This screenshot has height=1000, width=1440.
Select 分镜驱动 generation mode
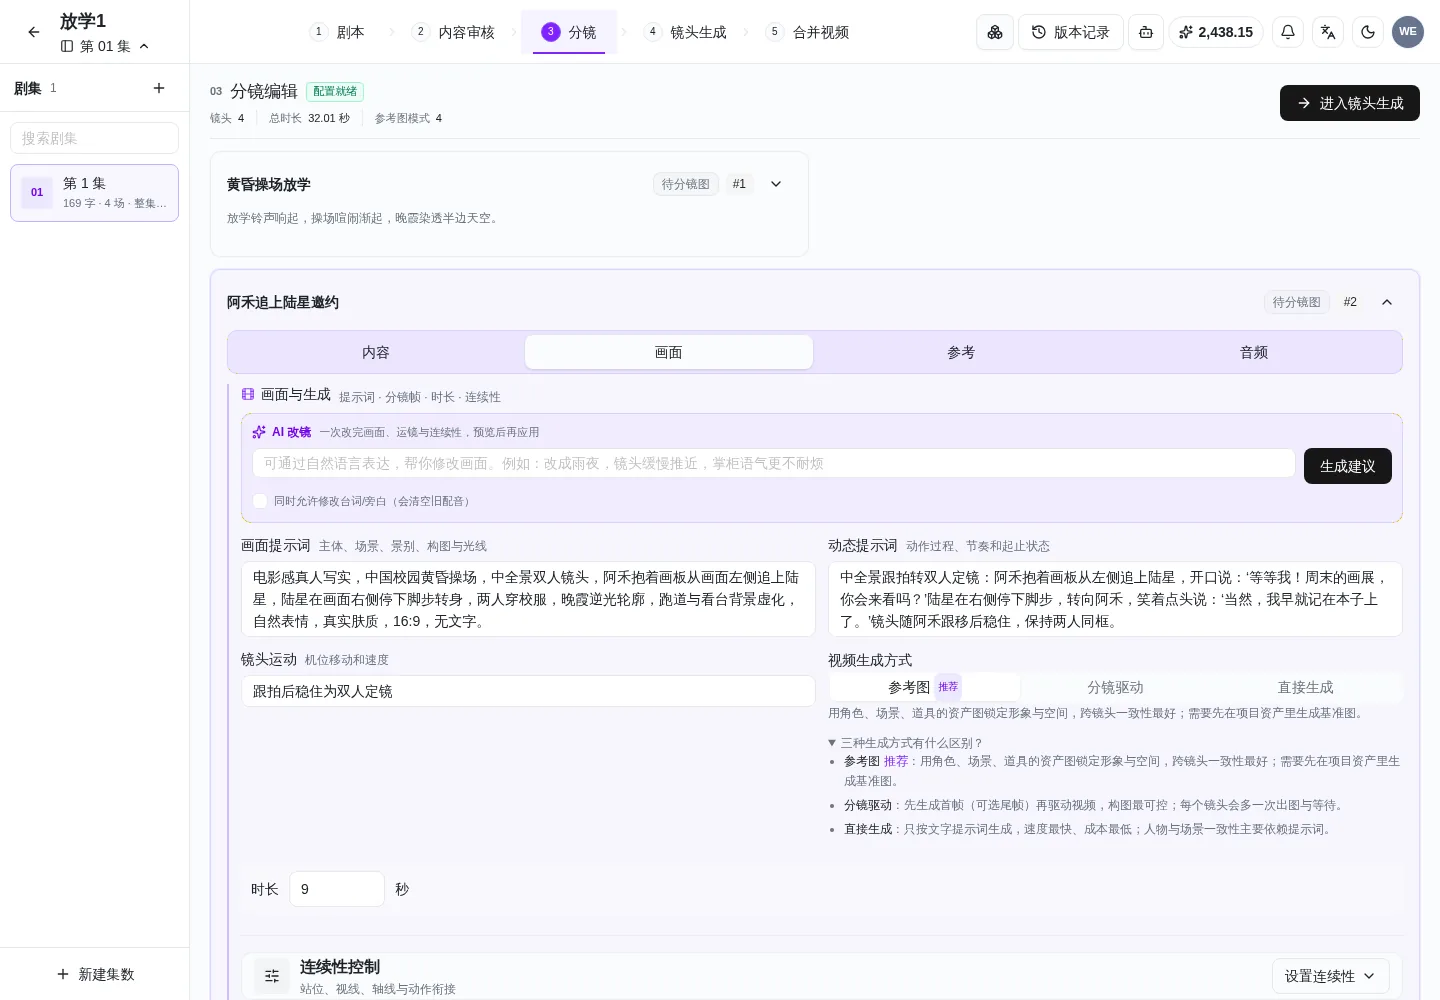tap(1115, 687)
